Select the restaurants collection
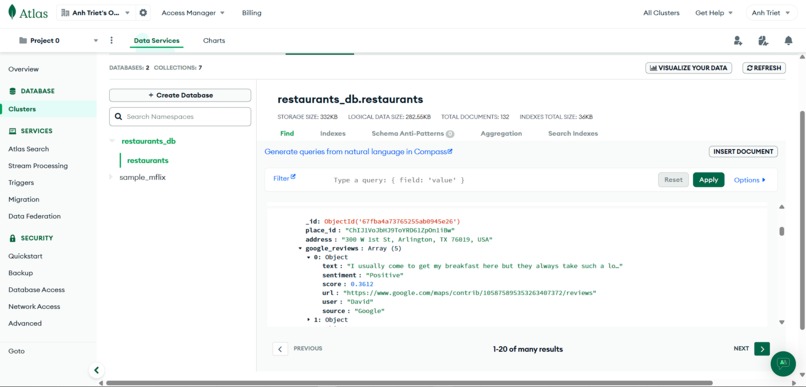Screen dimensions: 806x387 tap(148, 160)
